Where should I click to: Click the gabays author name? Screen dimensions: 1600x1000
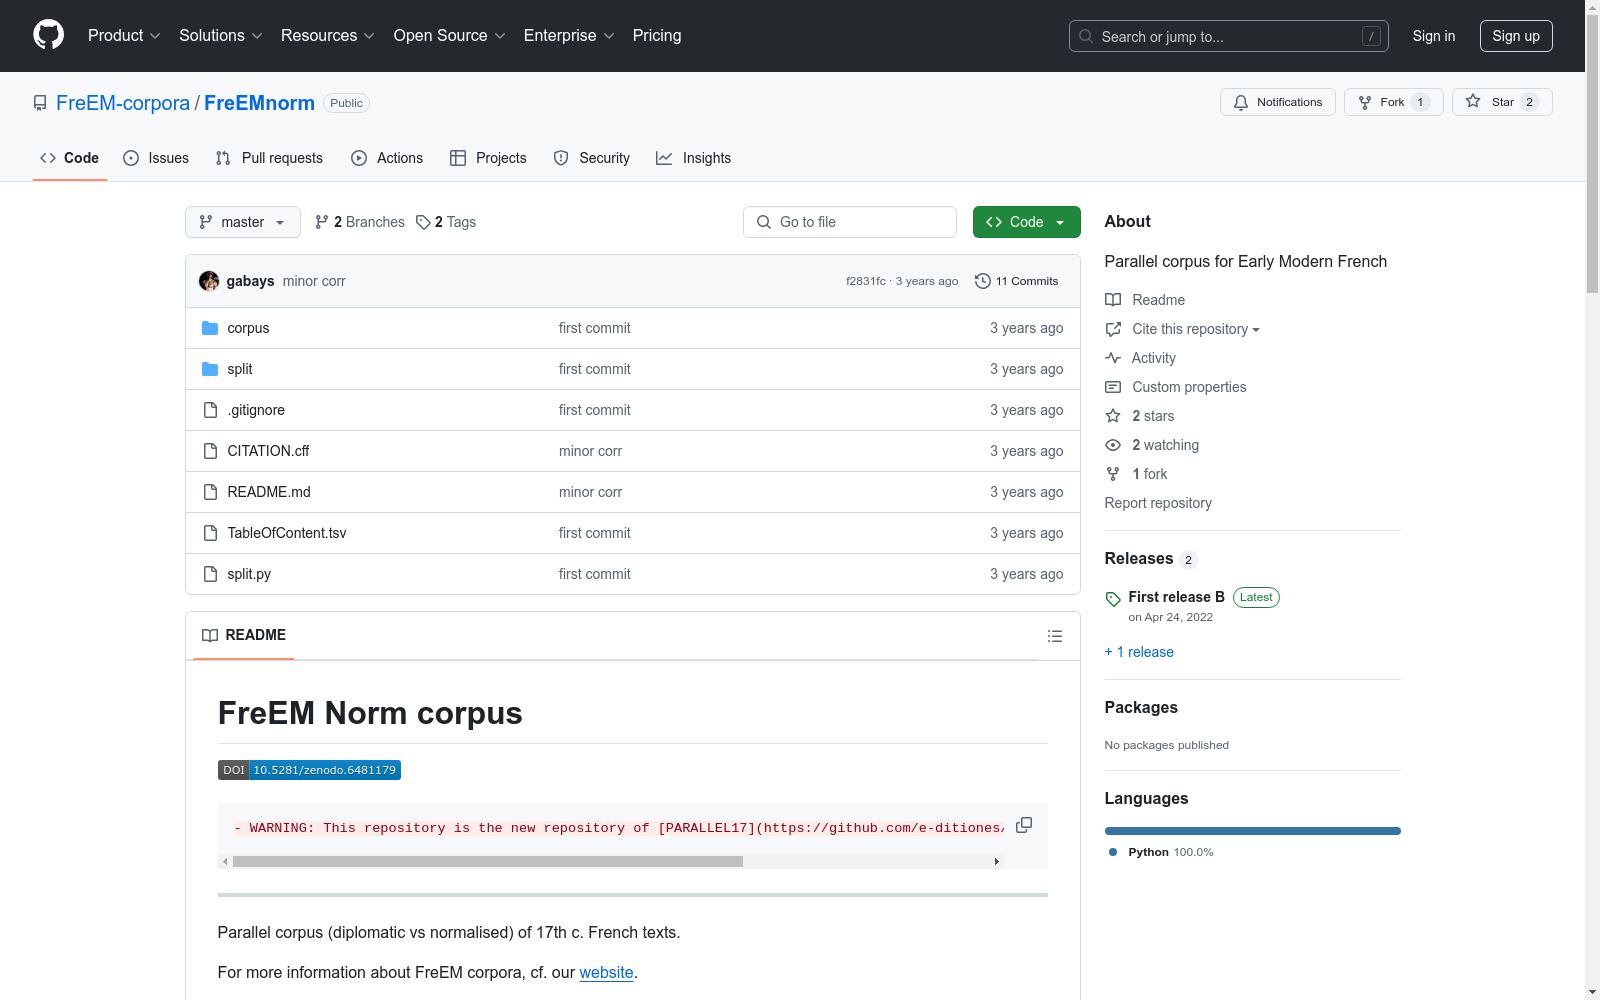[x=250, y=281]
